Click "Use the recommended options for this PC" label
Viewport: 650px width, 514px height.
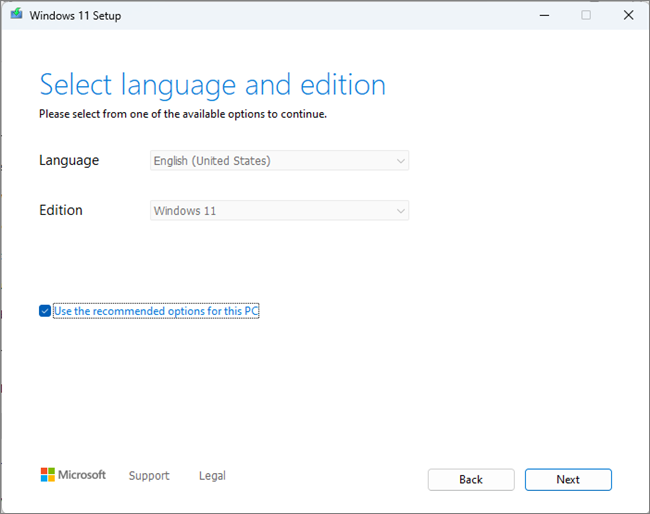[x=156, y=311]
